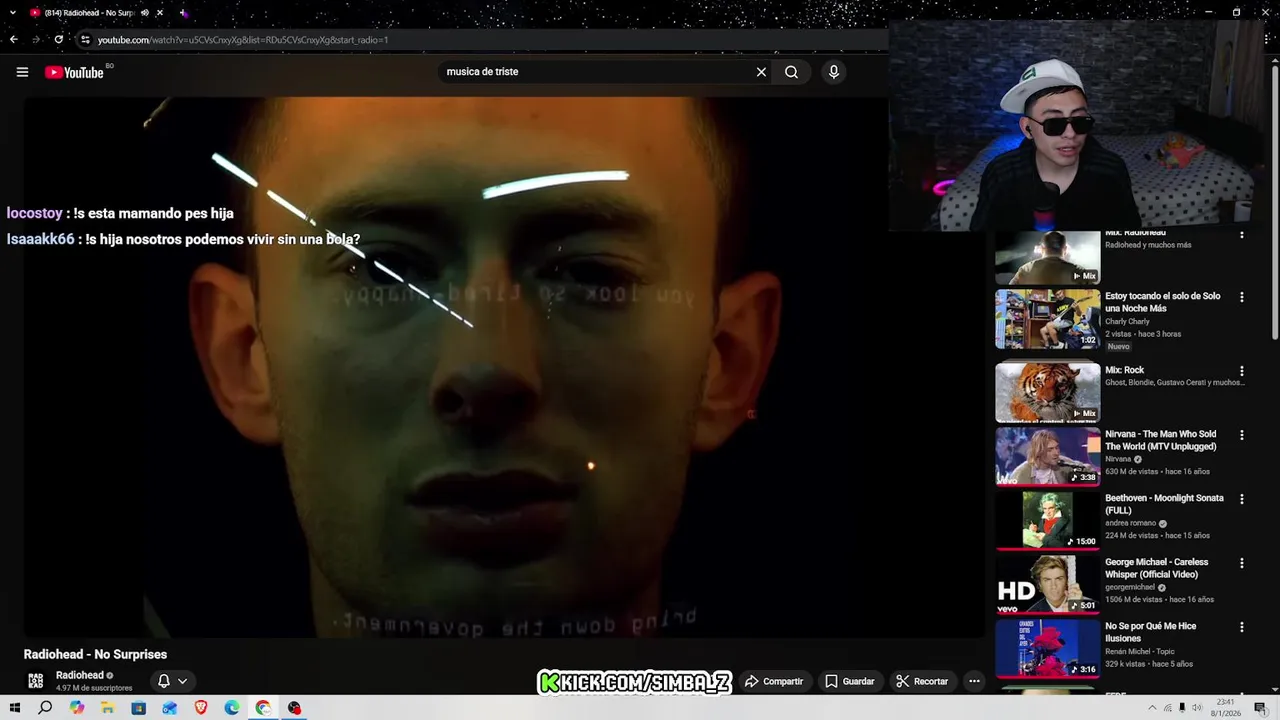Go back with the browser back arrow

(x=13, y=40)
